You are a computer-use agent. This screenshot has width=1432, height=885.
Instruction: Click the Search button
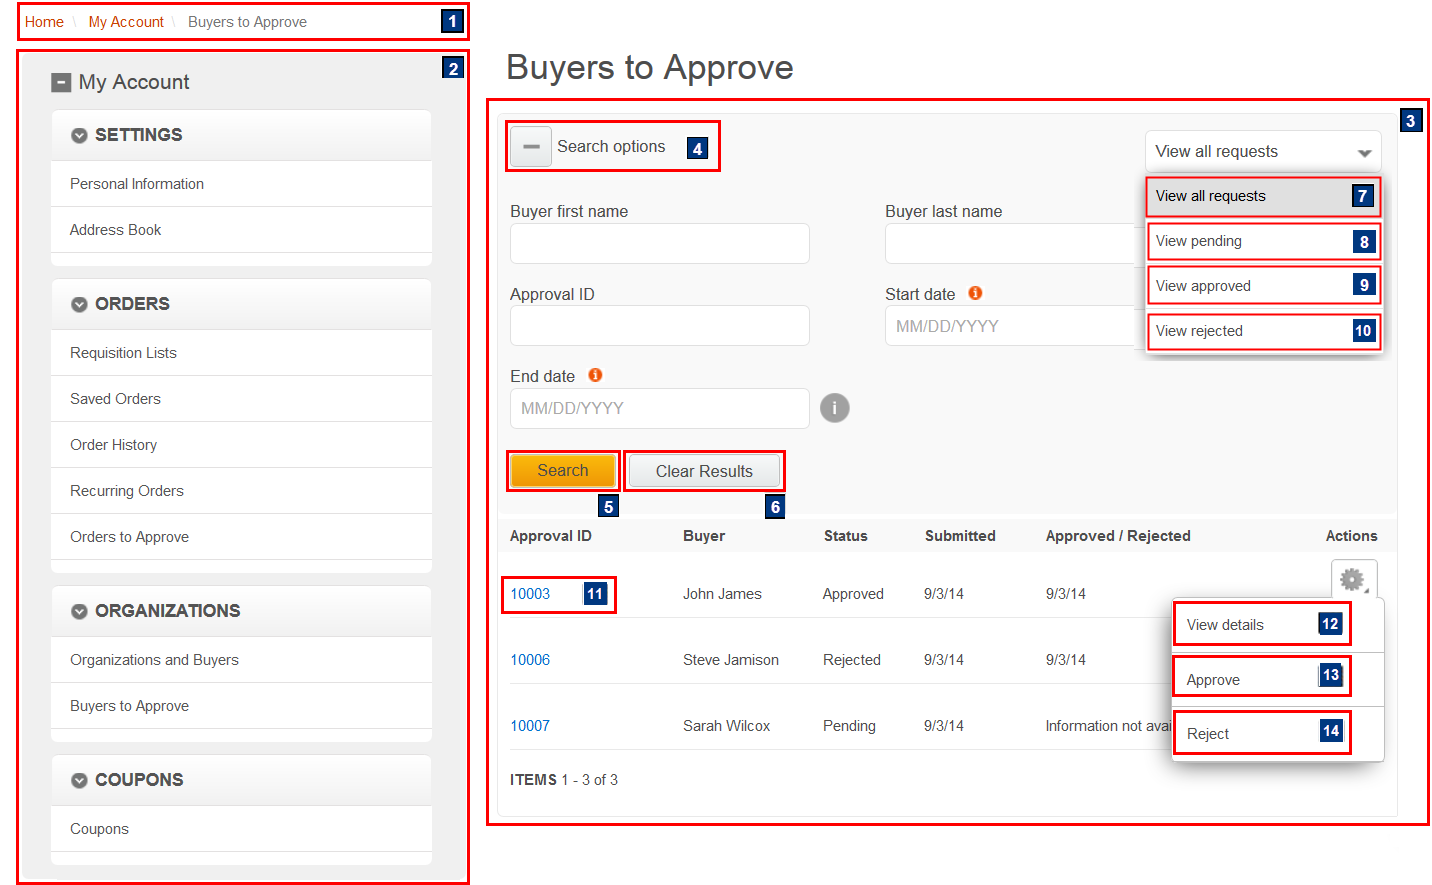(562, 470)
